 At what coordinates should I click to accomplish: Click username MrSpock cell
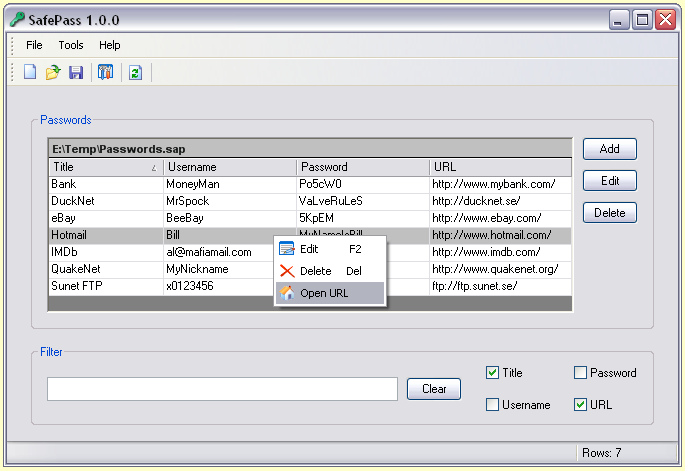tap(230, 201)
